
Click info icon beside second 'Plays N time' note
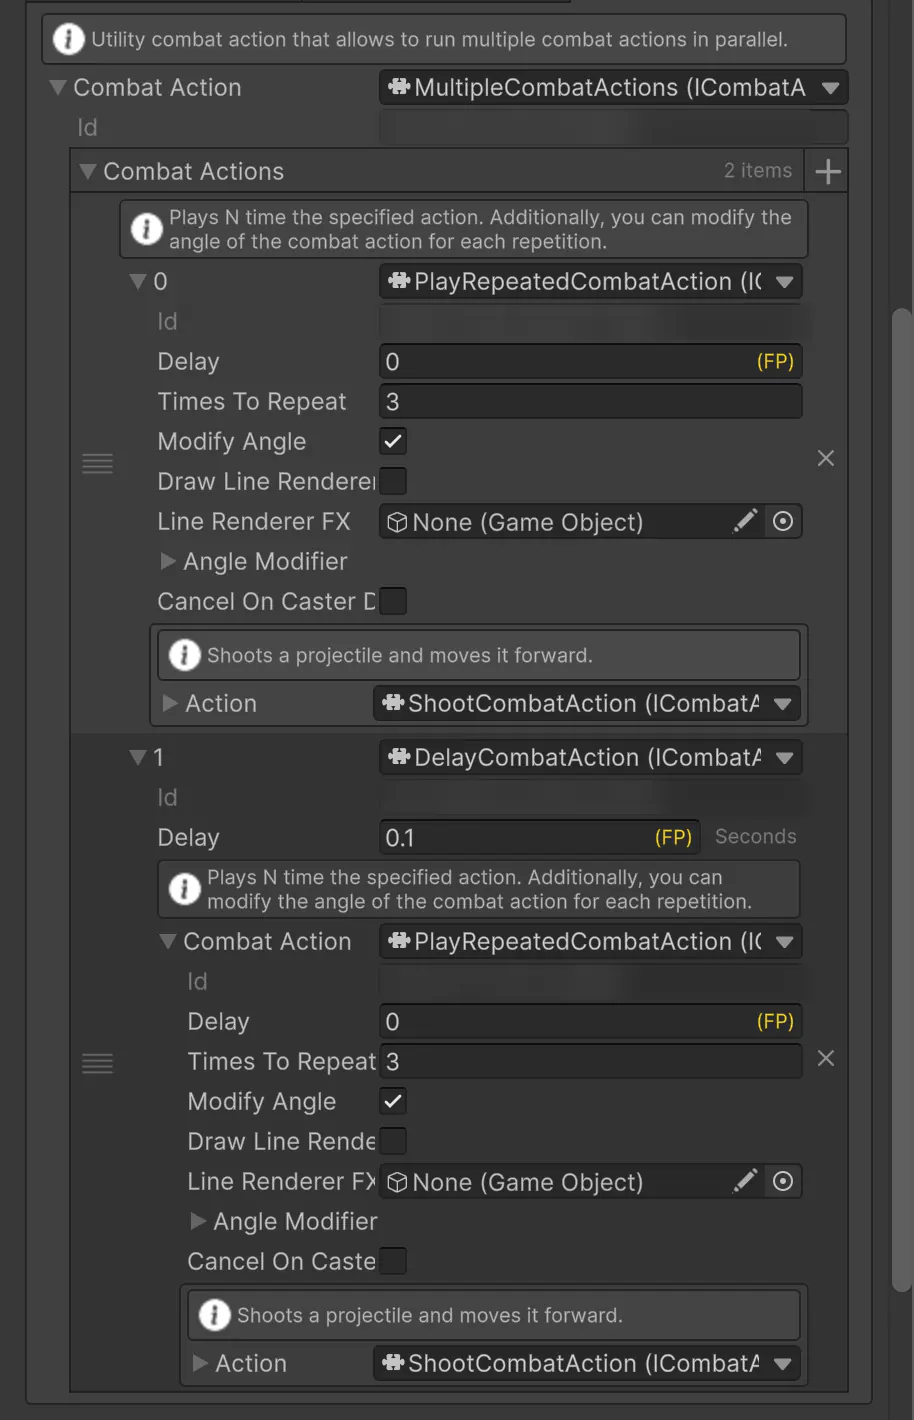(x=184, y=889)
